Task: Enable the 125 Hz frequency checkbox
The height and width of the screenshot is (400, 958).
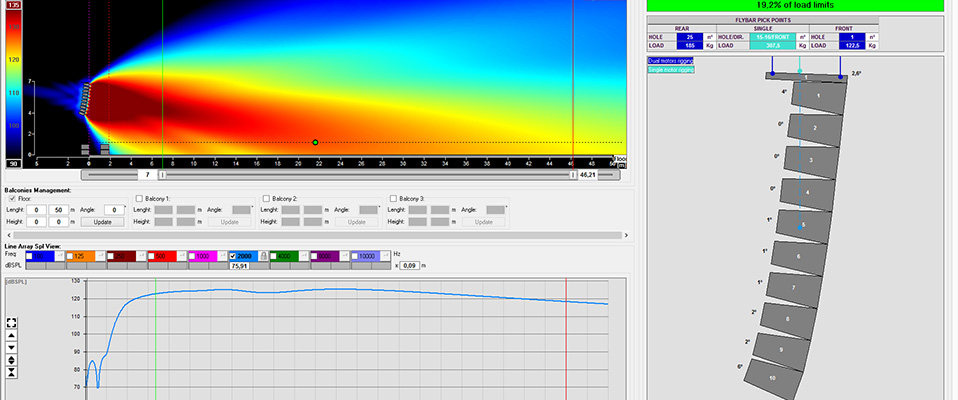Action: click(70, 256)
